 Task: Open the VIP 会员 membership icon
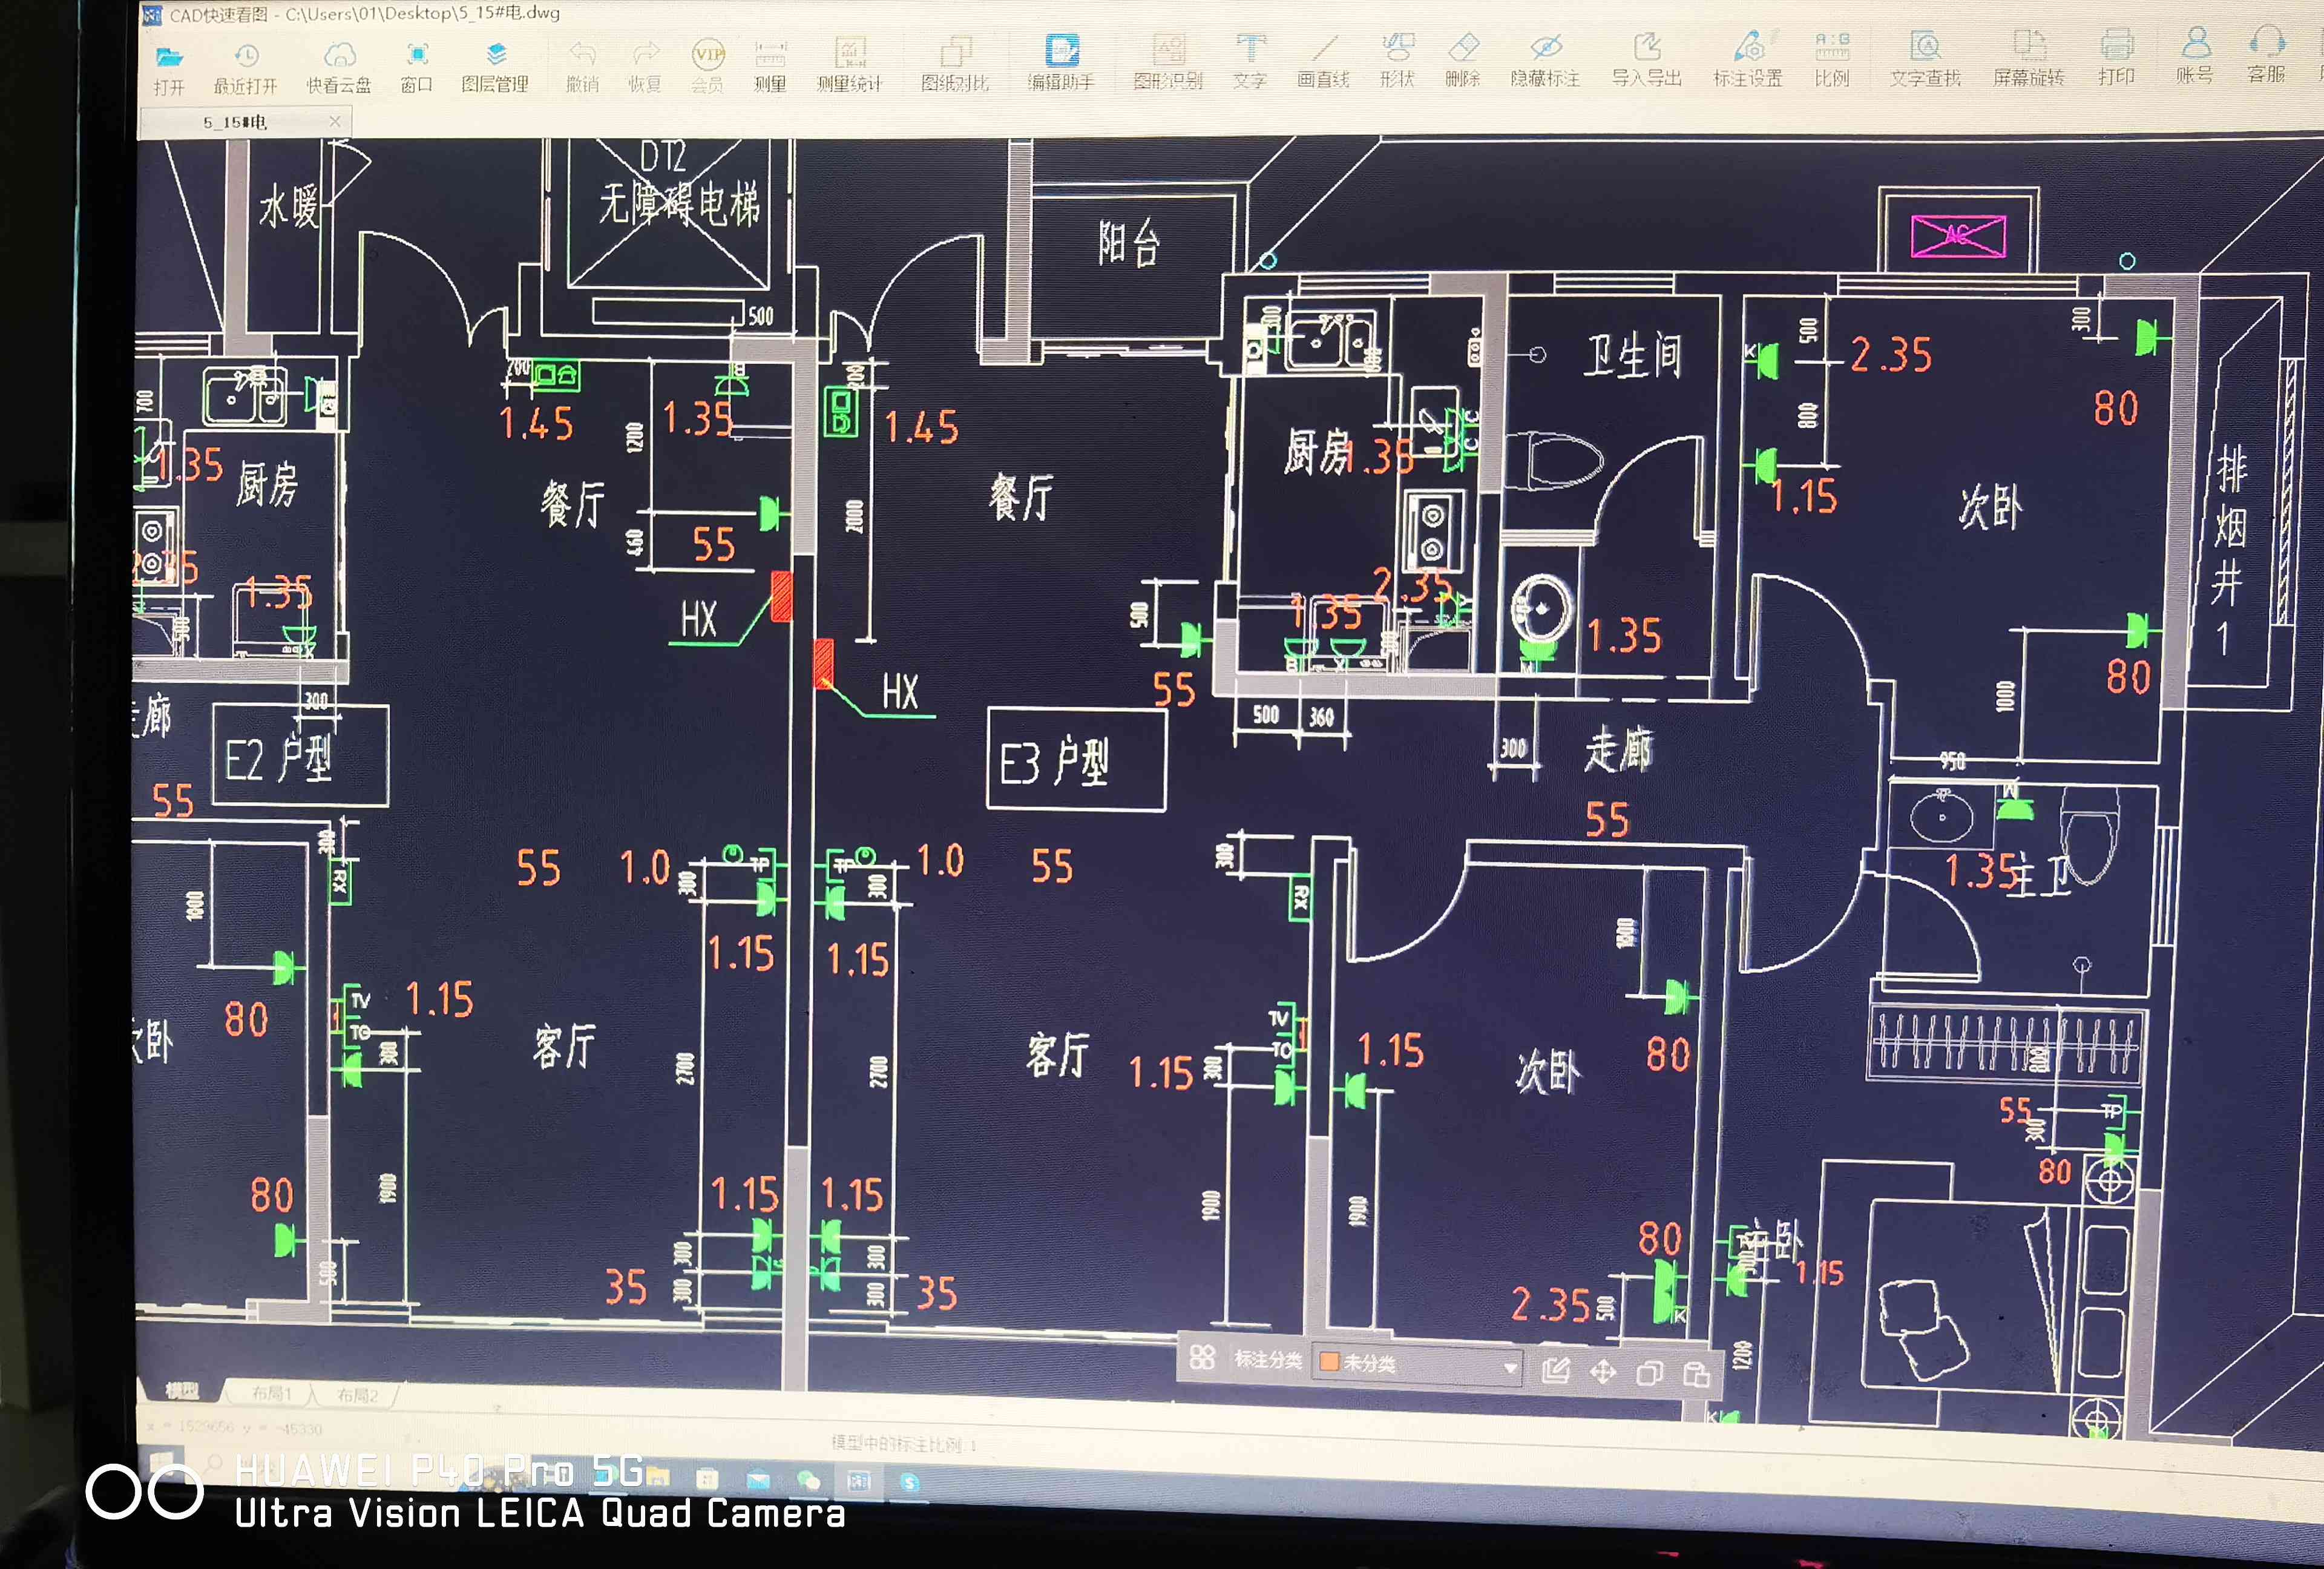click(708, 54)
